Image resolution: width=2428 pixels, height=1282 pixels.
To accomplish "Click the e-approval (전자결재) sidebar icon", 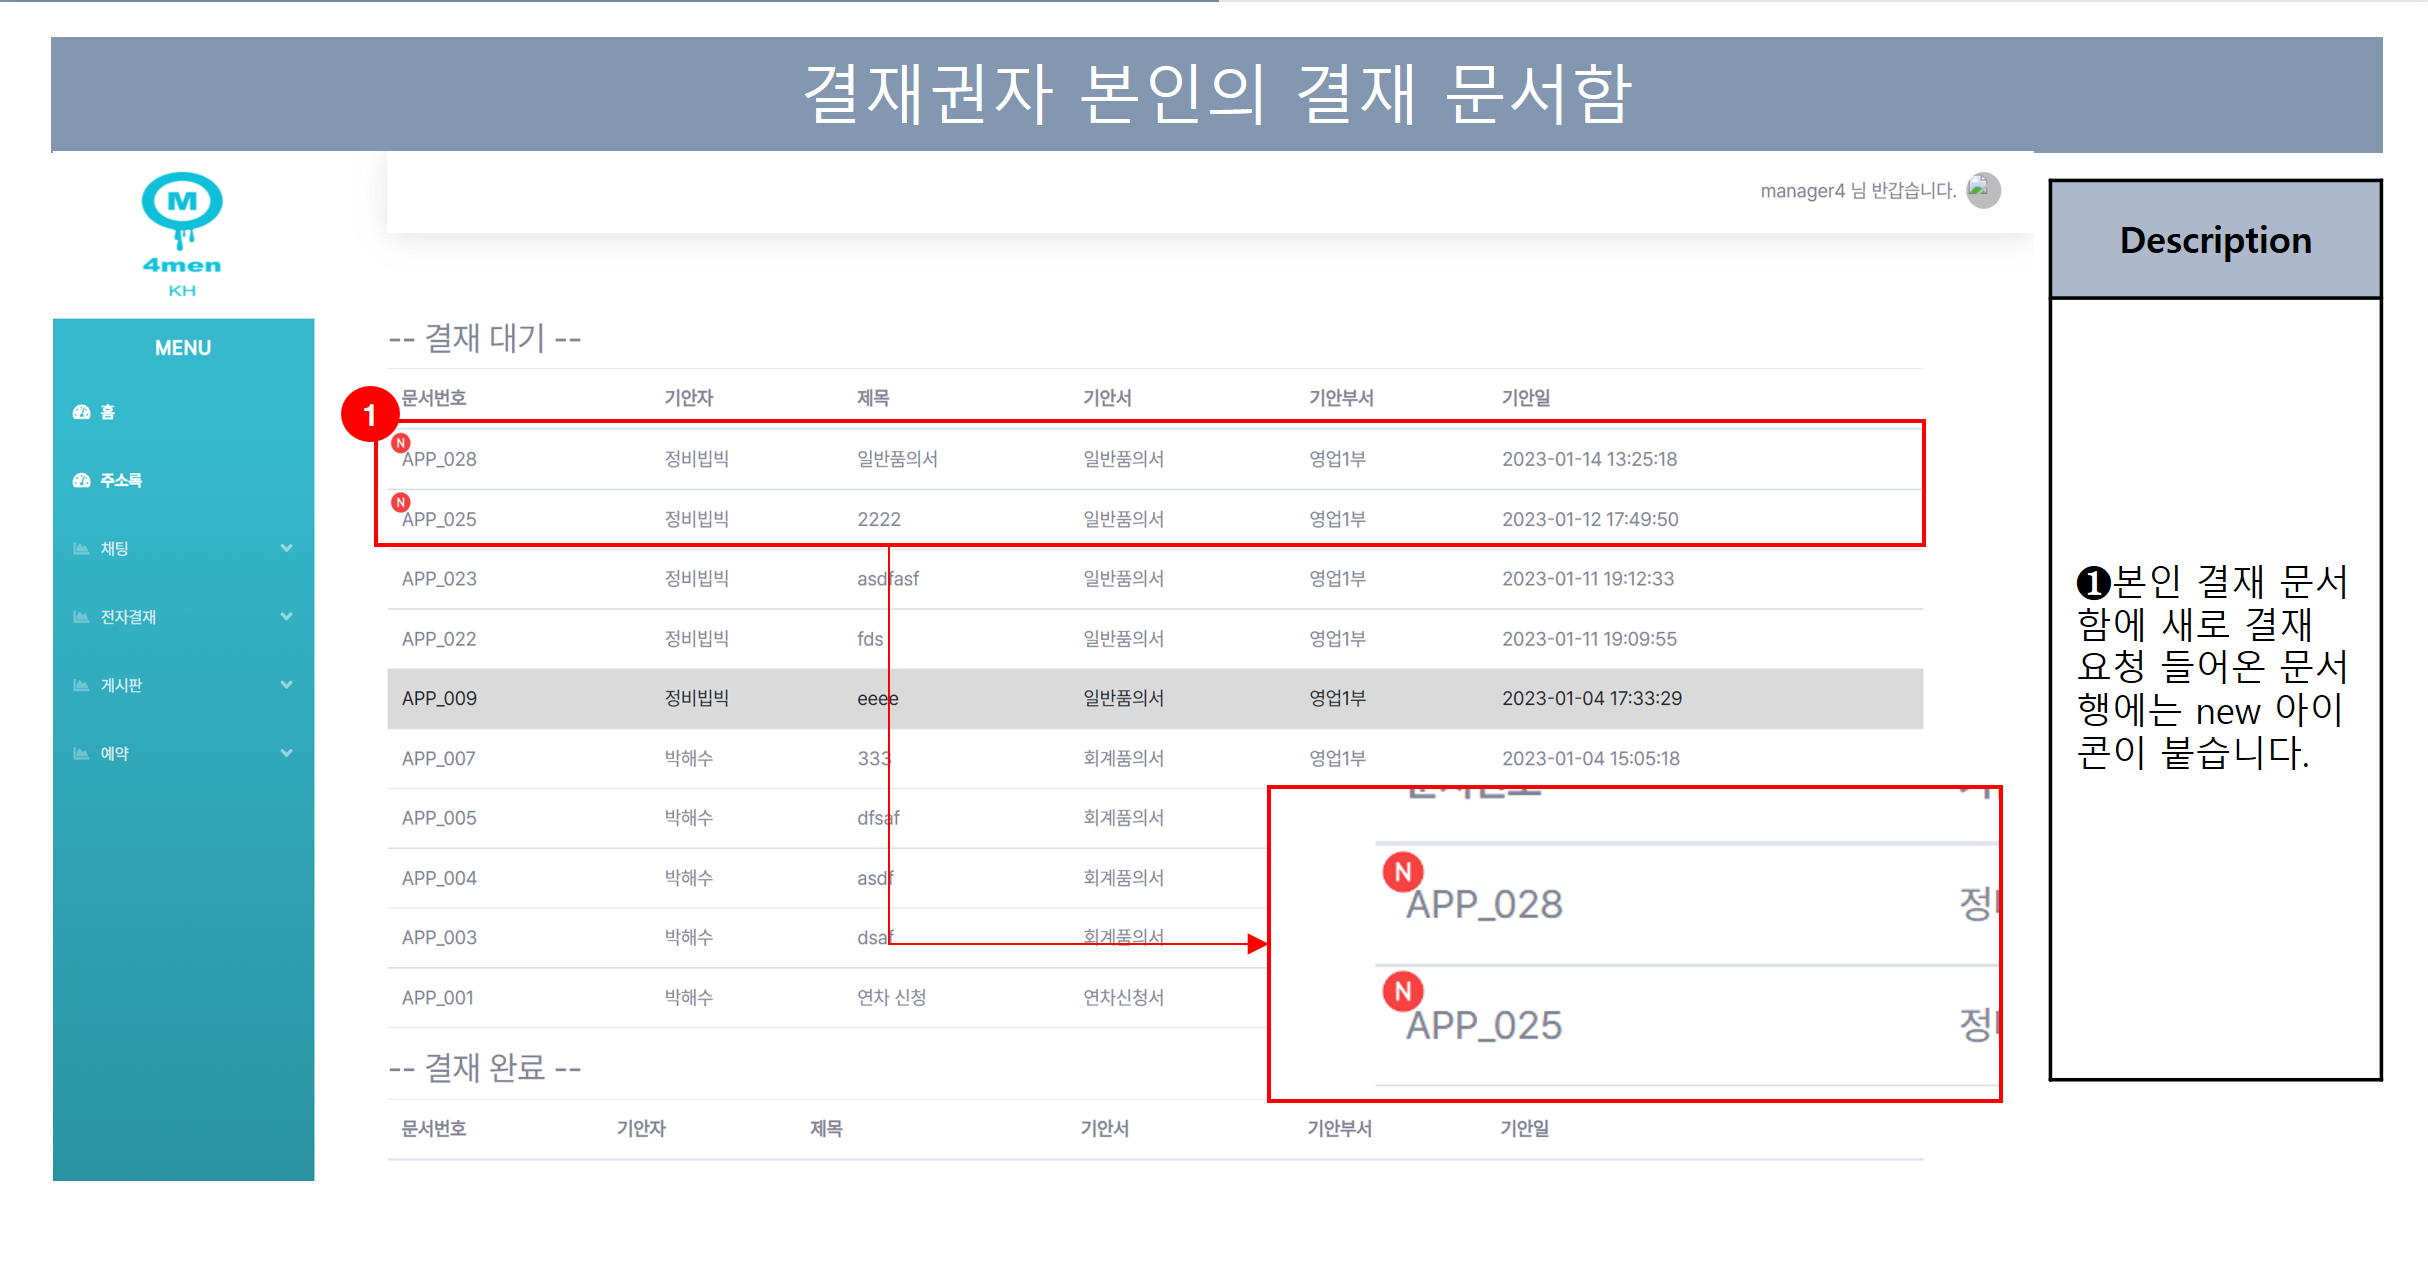I will [x=81, y=617].
